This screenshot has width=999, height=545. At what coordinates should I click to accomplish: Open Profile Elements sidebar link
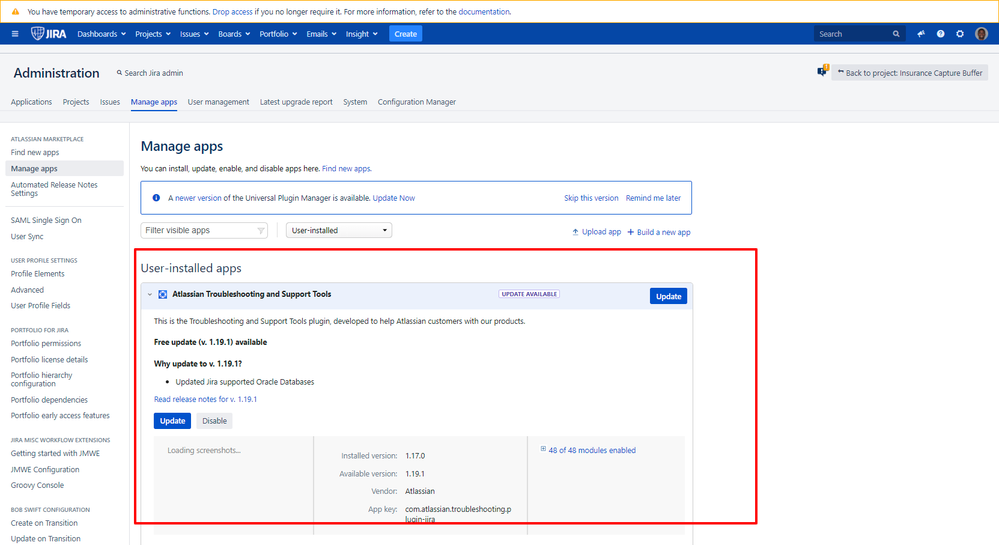click(38, 273)
